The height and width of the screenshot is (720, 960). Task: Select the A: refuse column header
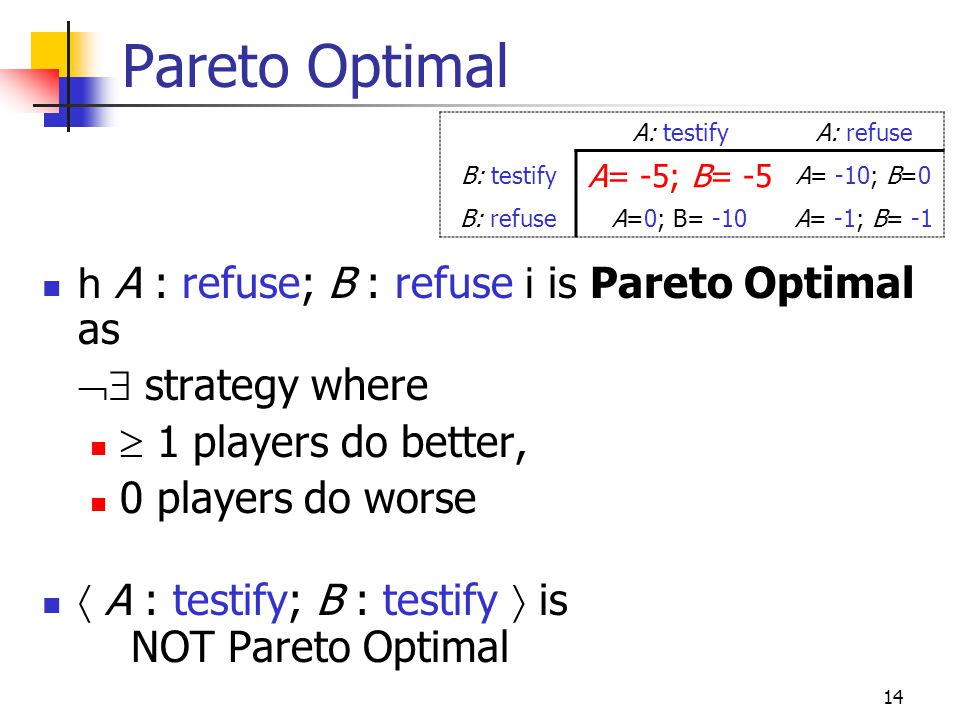coord(864,132)
